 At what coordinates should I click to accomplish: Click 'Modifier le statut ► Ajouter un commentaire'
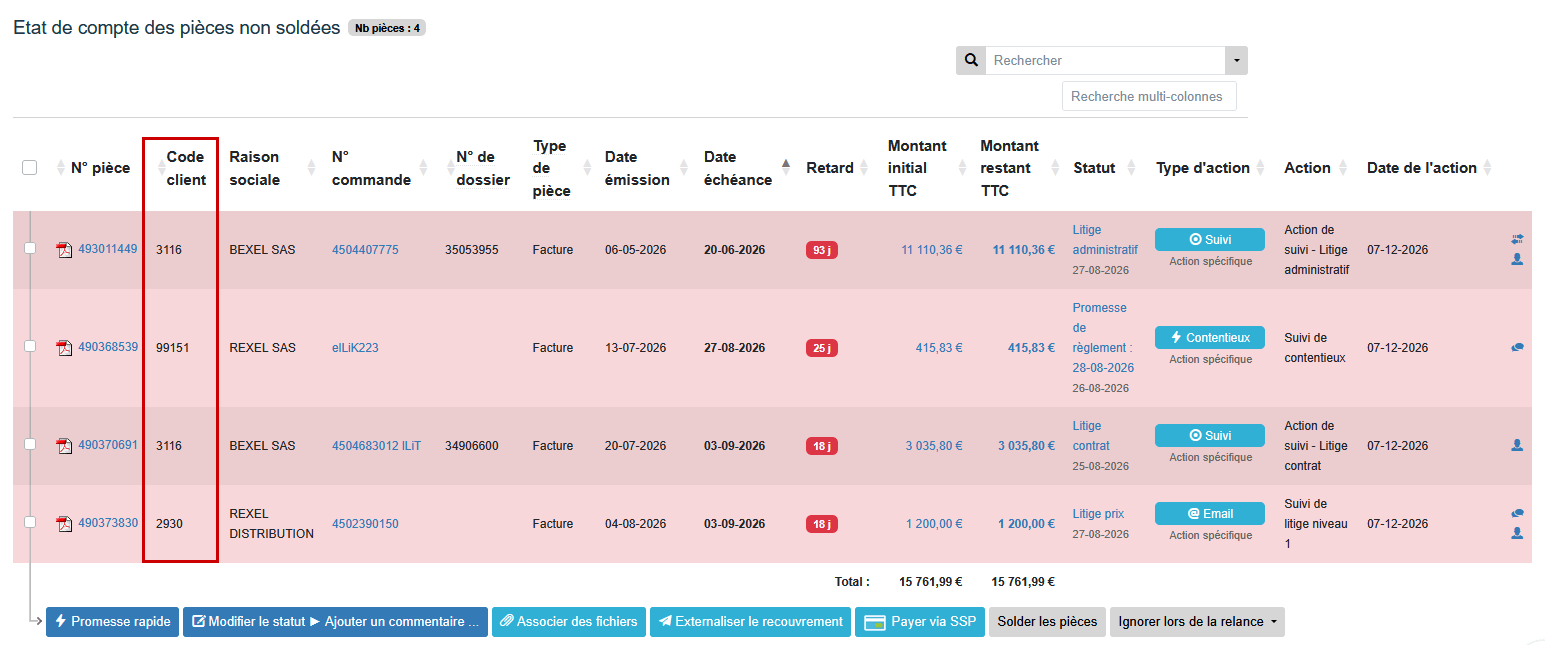point(335,622)
